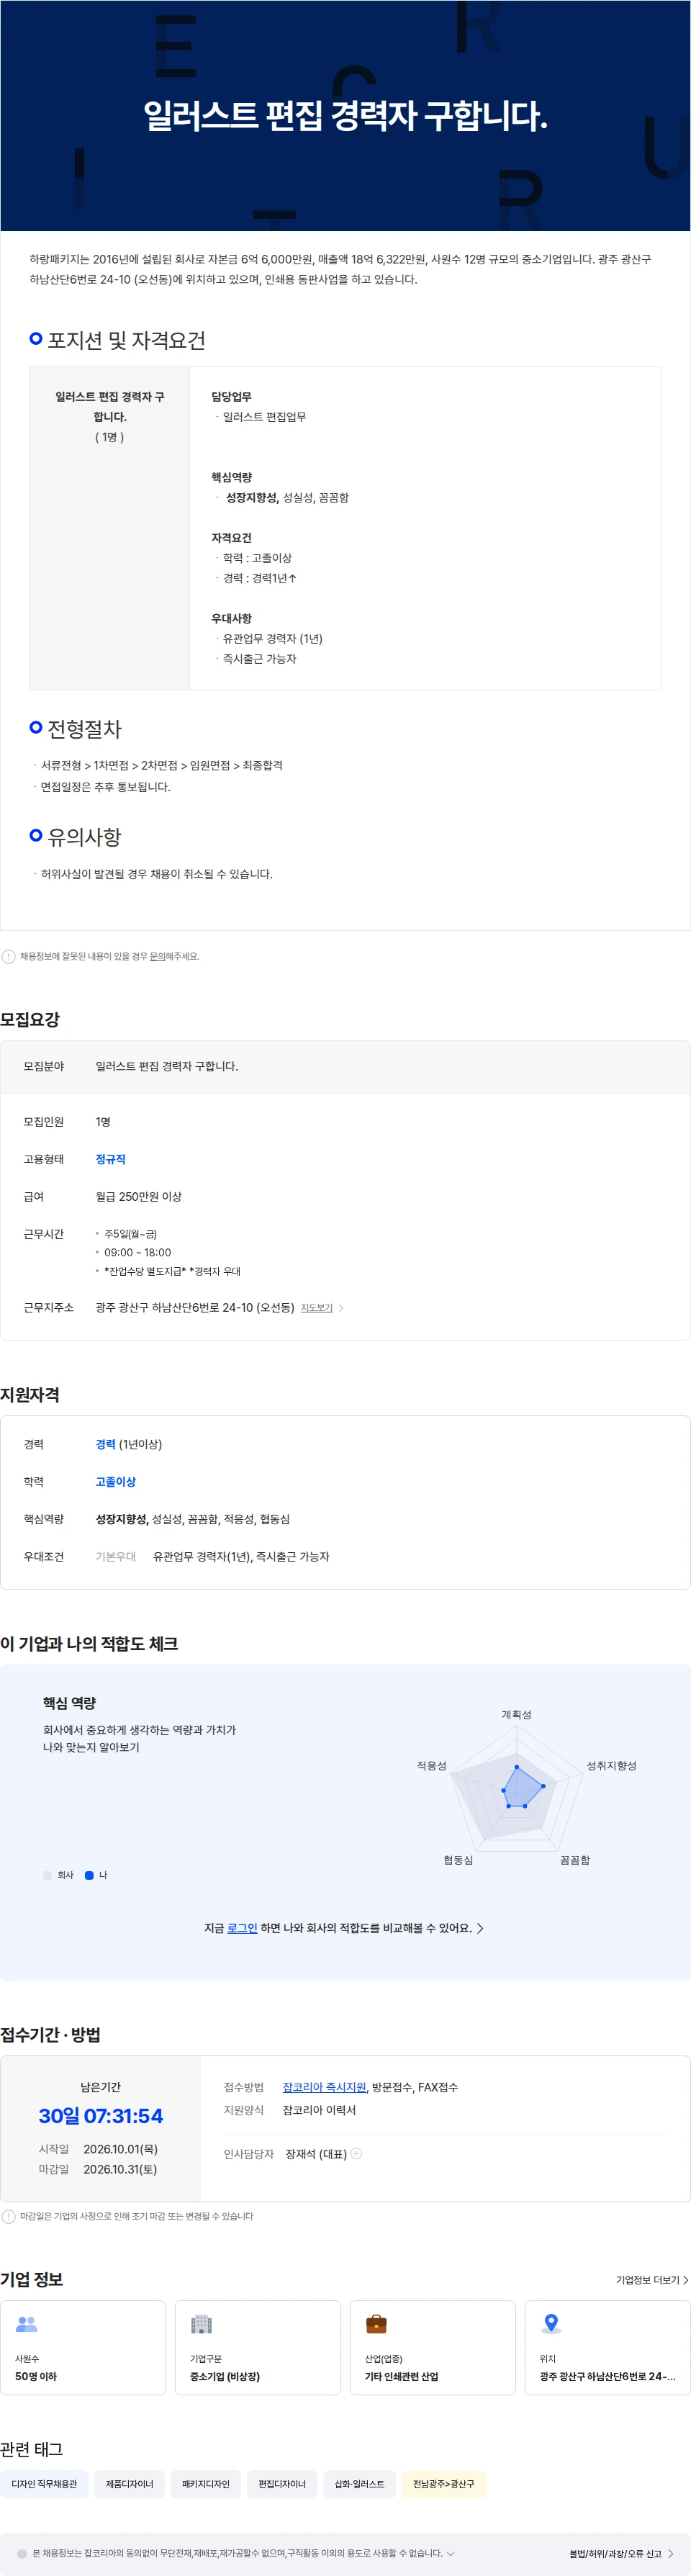Click the 계획성 label on the chart
The height and width of the screenshot is (2576, 691).
coord(516,1714)
